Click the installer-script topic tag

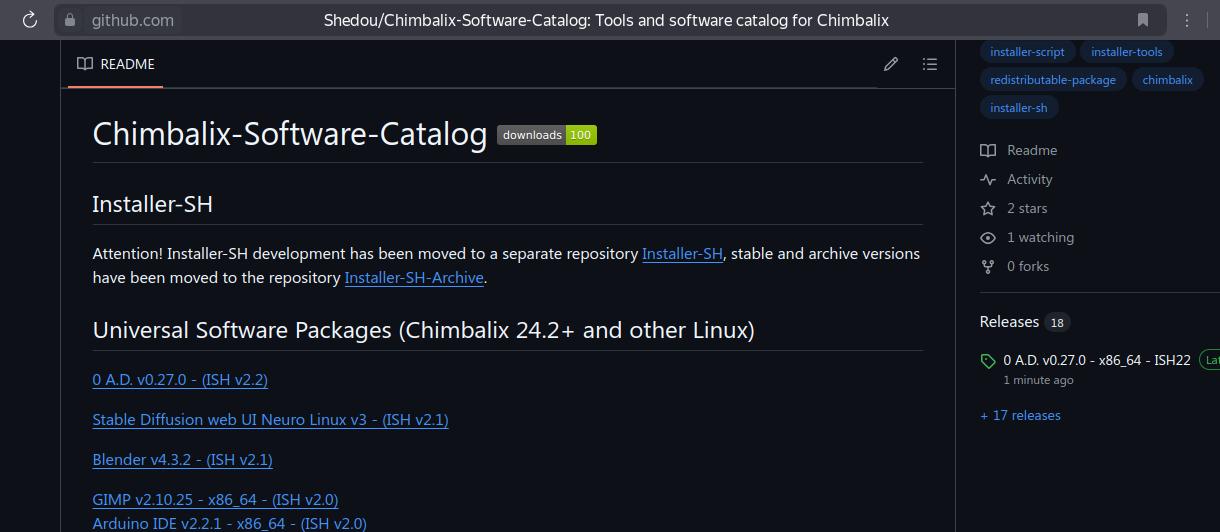click(1027, 52)
